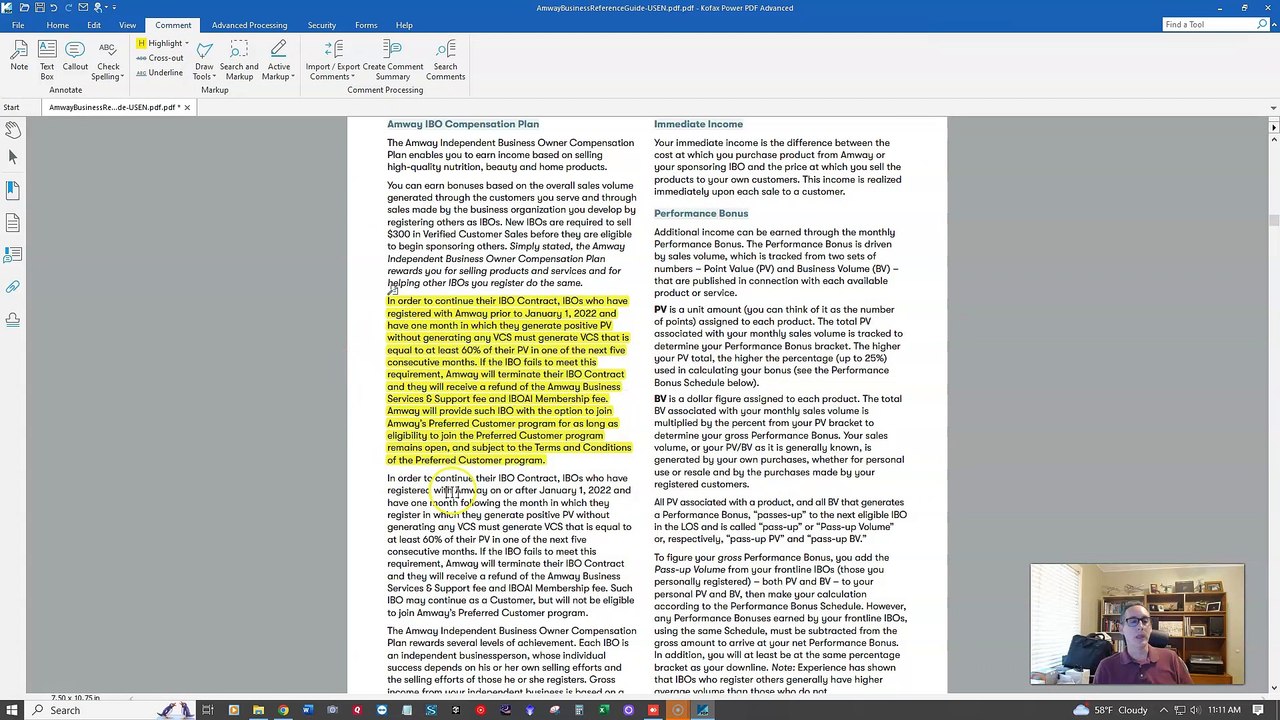
Task: Select the Text Box tool
Action: (47, 60)
